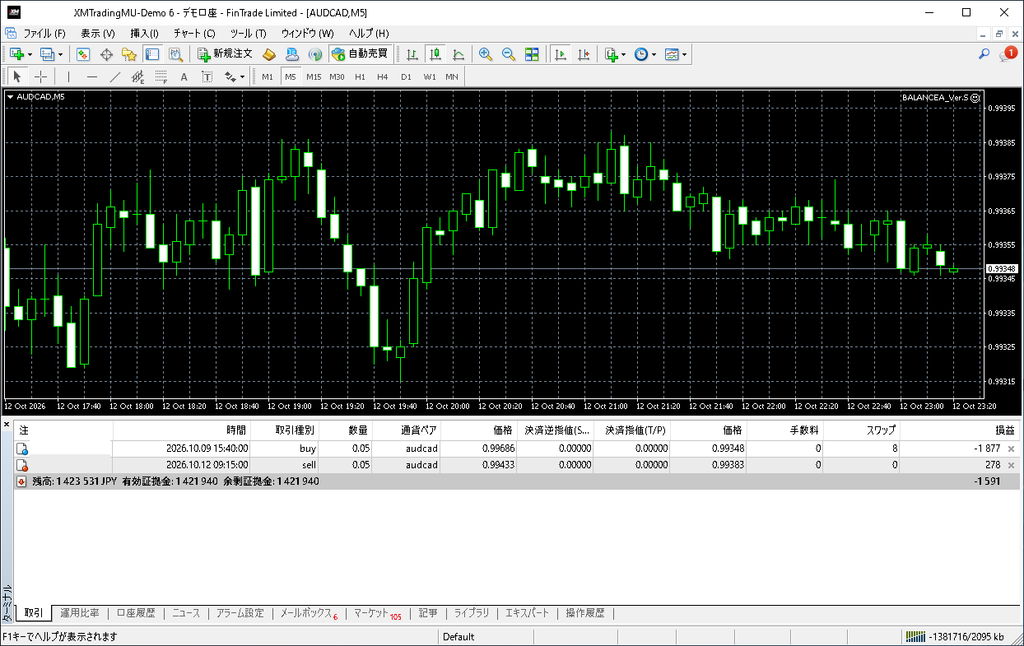This screenshot has width=1024, height=646.
Task: Expand the profiles dropdown arrow
Action: point(60,55)
